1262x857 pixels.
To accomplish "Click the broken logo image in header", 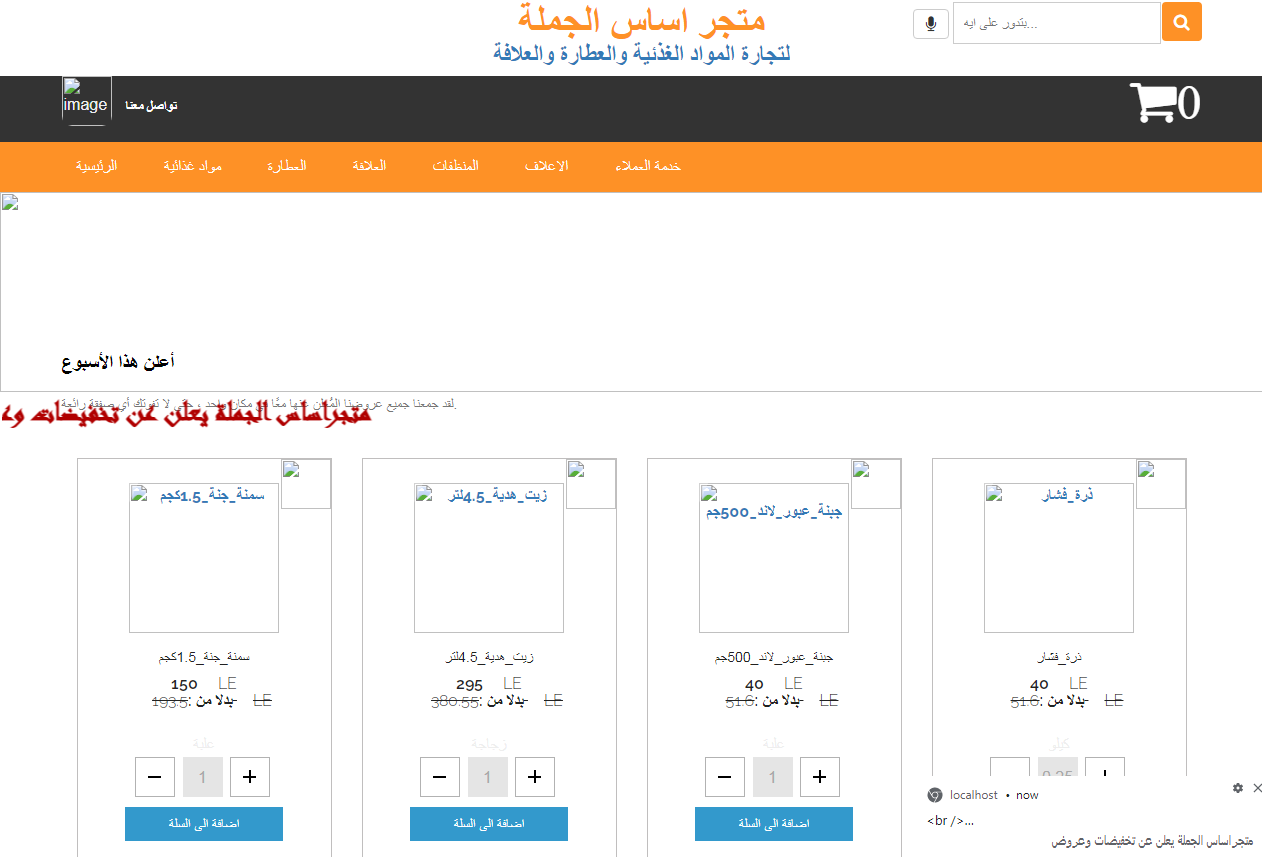I will tap(86, 101).
